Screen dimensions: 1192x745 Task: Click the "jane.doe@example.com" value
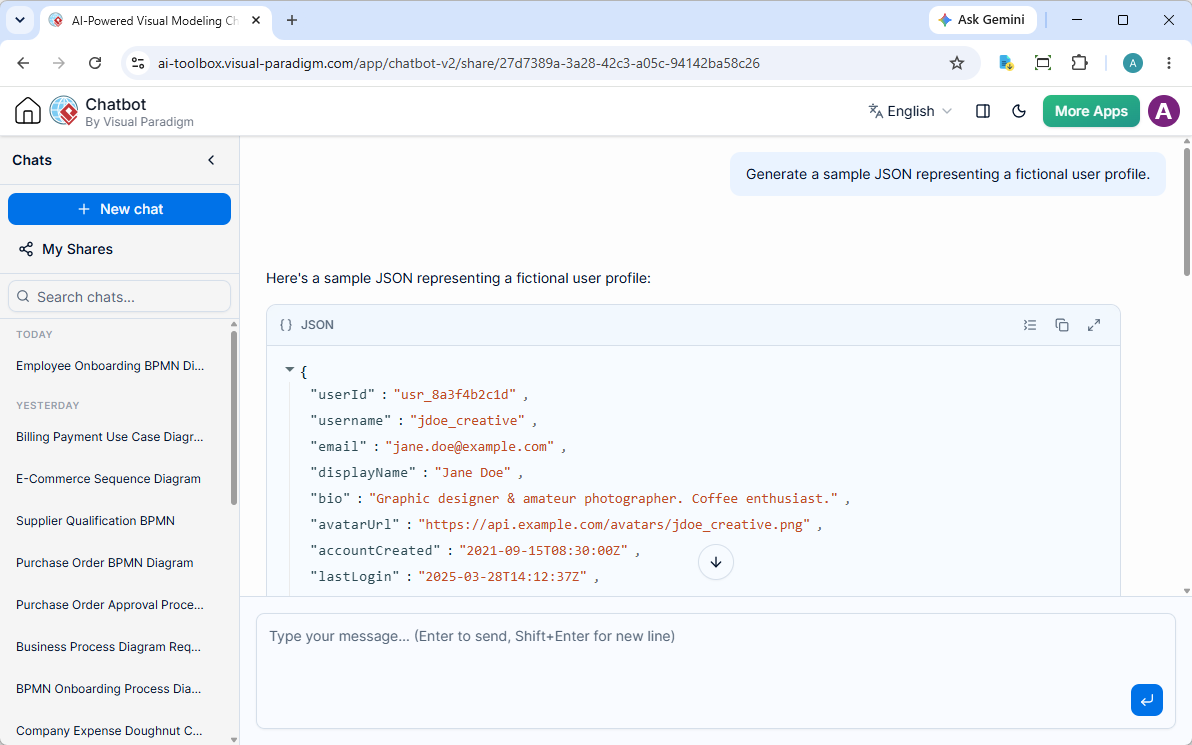tap(470, 447)
